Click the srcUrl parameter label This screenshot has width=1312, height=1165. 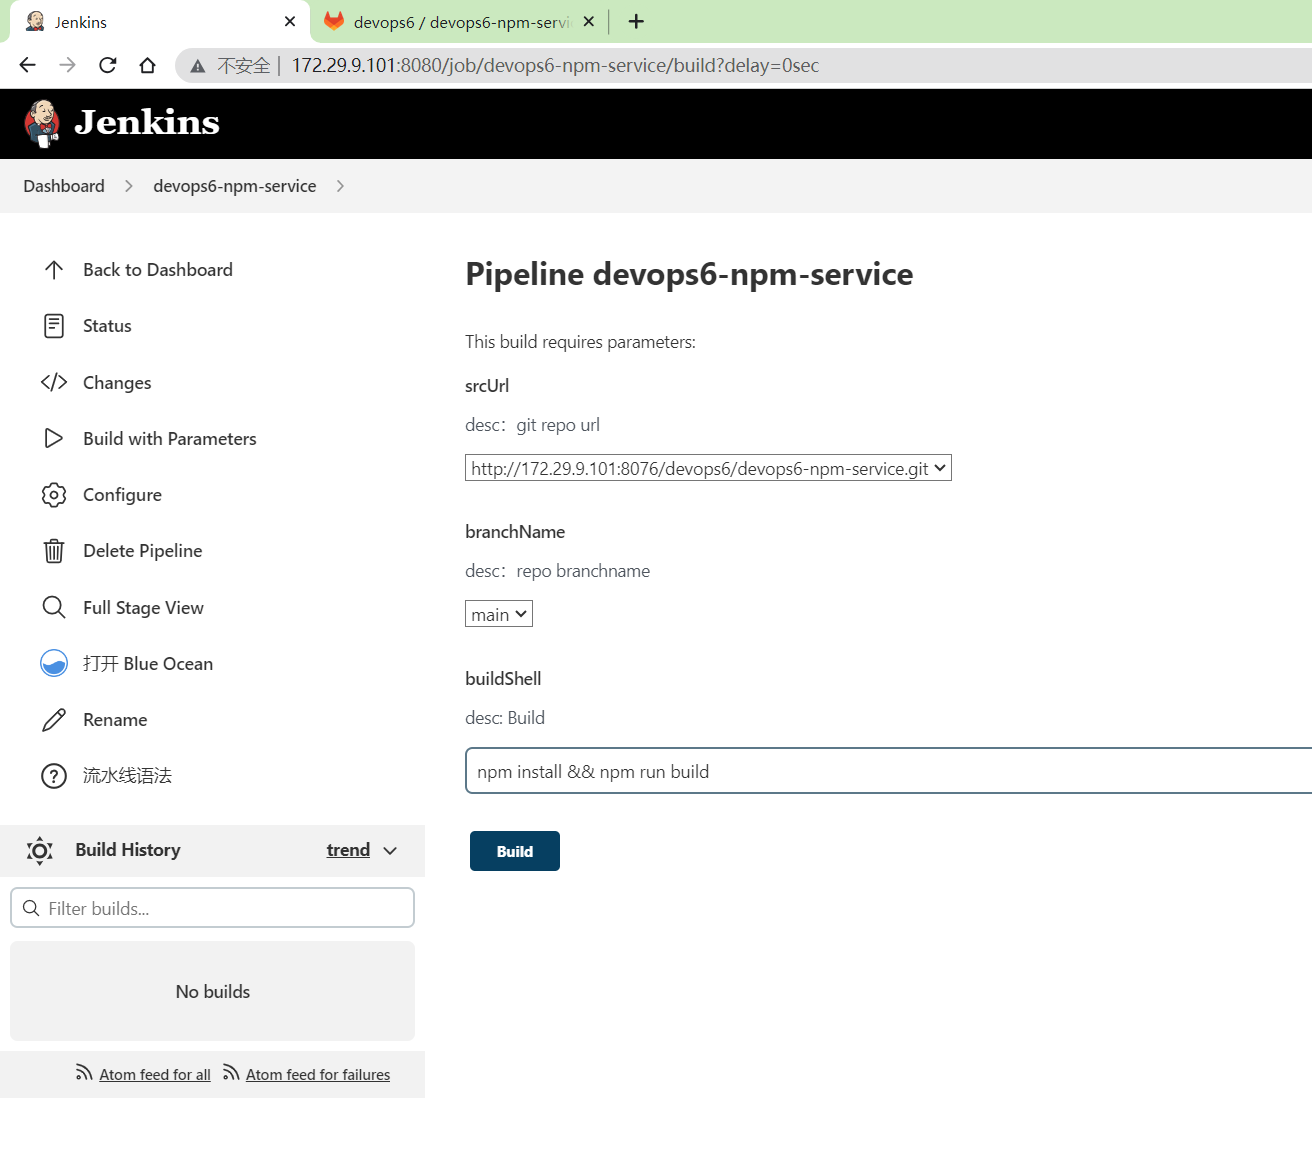point(487,386)
